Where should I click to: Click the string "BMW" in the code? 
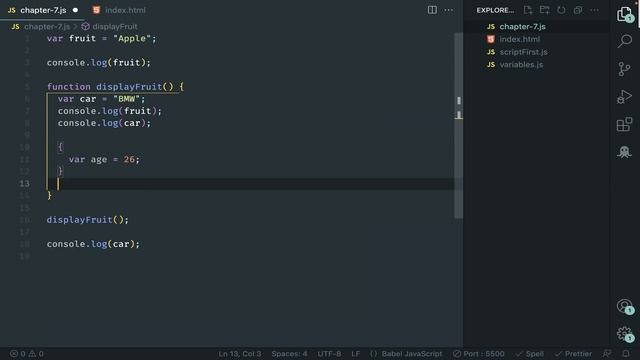127,99
